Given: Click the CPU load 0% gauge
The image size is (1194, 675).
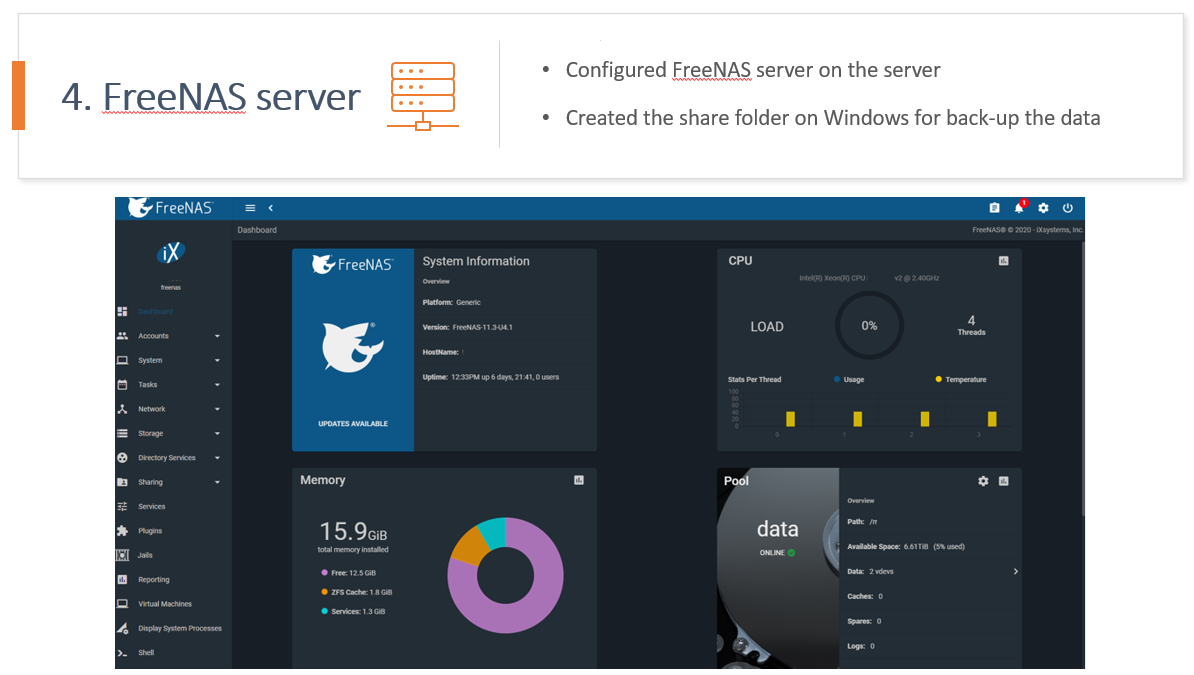Looking at the screenshot, I should coord(869,325).
